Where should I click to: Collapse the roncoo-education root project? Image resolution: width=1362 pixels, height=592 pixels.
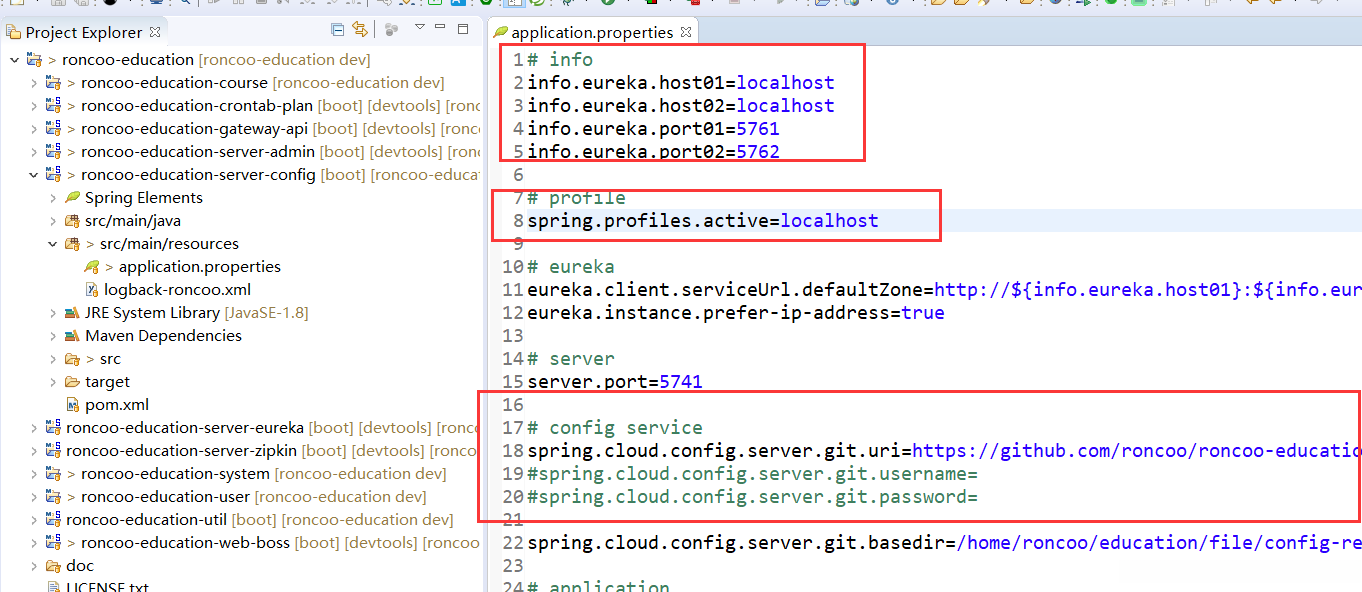14,60
